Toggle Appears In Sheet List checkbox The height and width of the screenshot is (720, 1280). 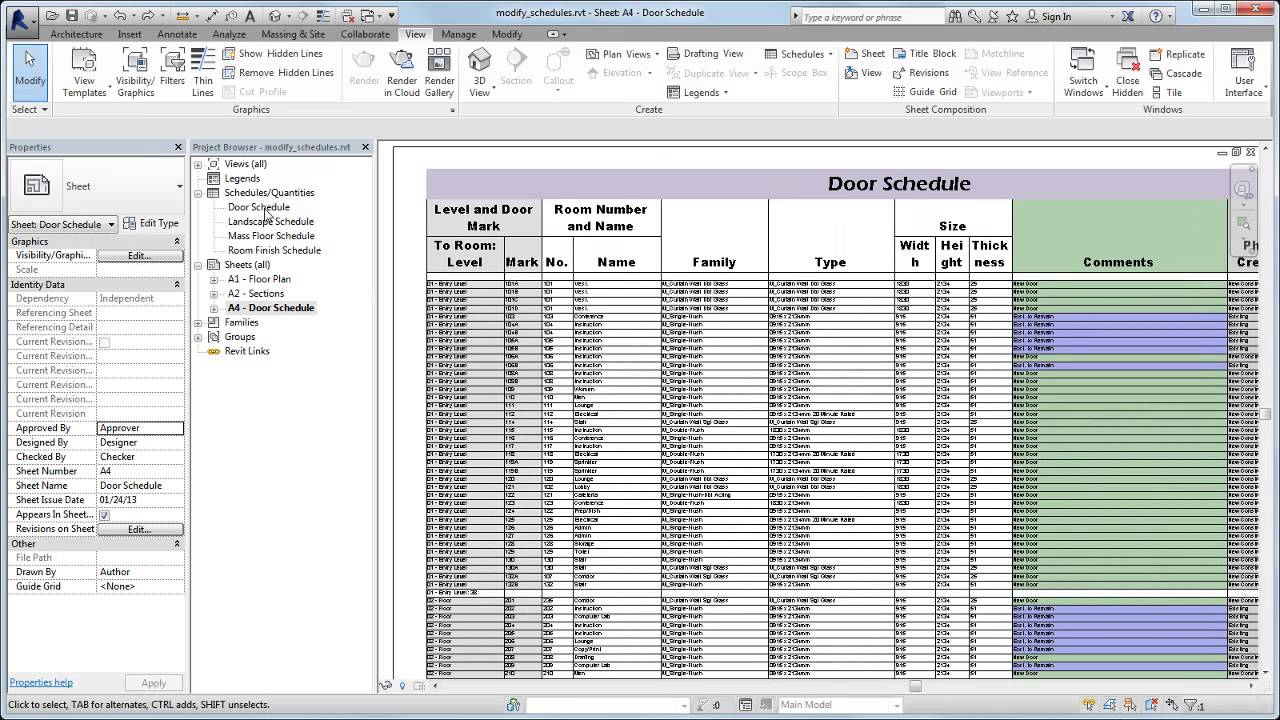(x=104, y=515)
